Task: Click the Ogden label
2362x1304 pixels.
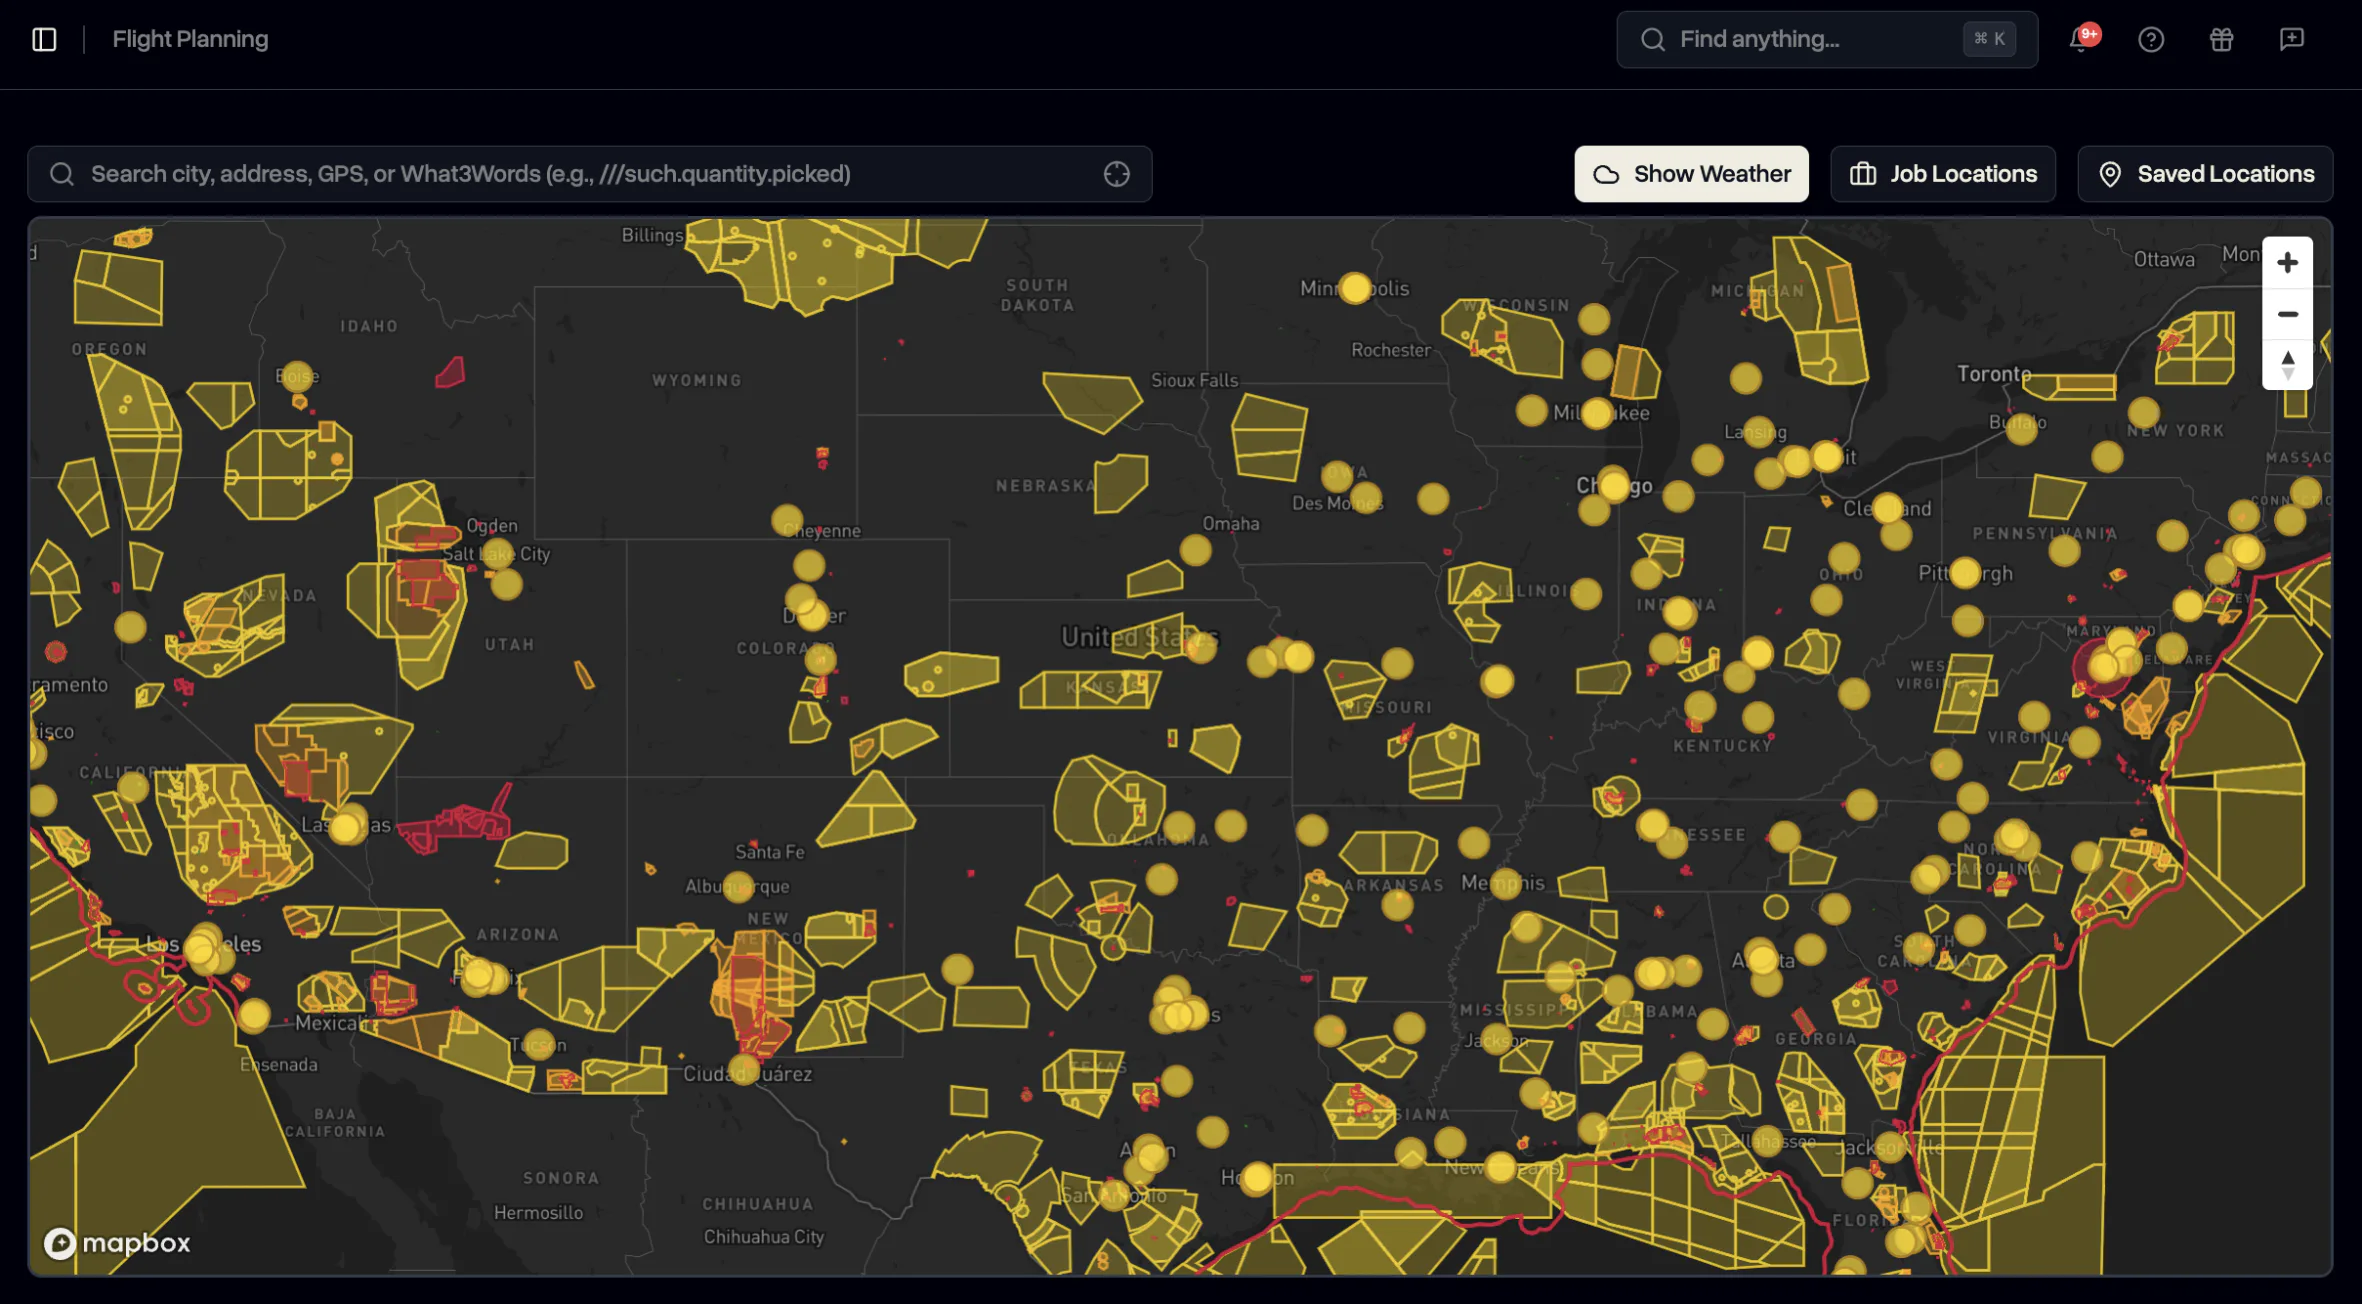Action: tap(492, 526)
